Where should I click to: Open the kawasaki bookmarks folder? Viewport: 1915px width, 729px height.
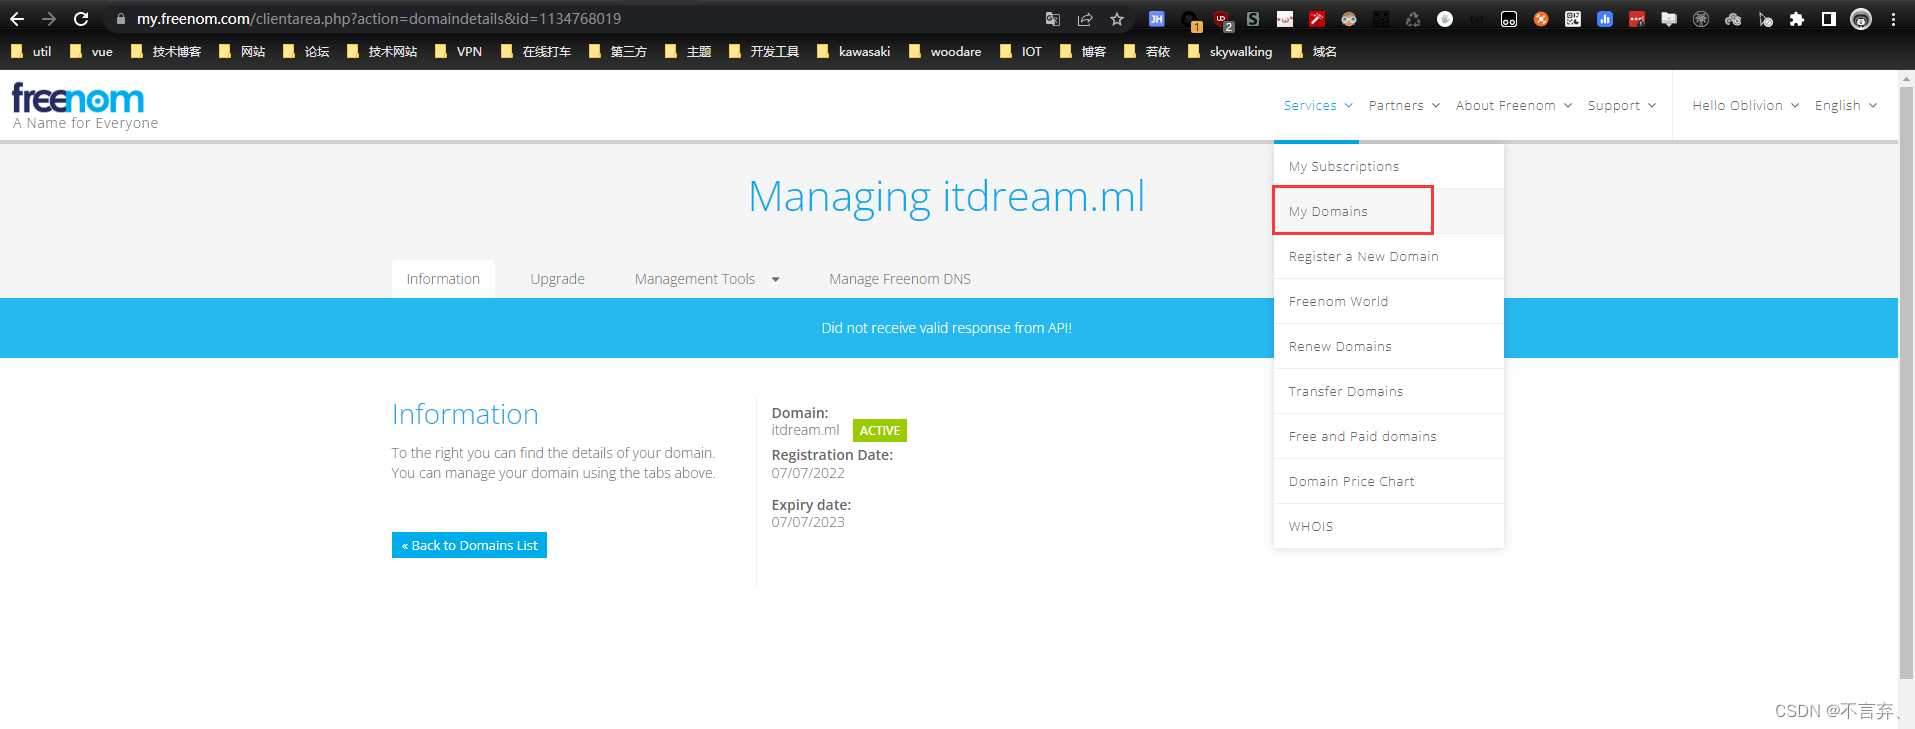[853, 51]
